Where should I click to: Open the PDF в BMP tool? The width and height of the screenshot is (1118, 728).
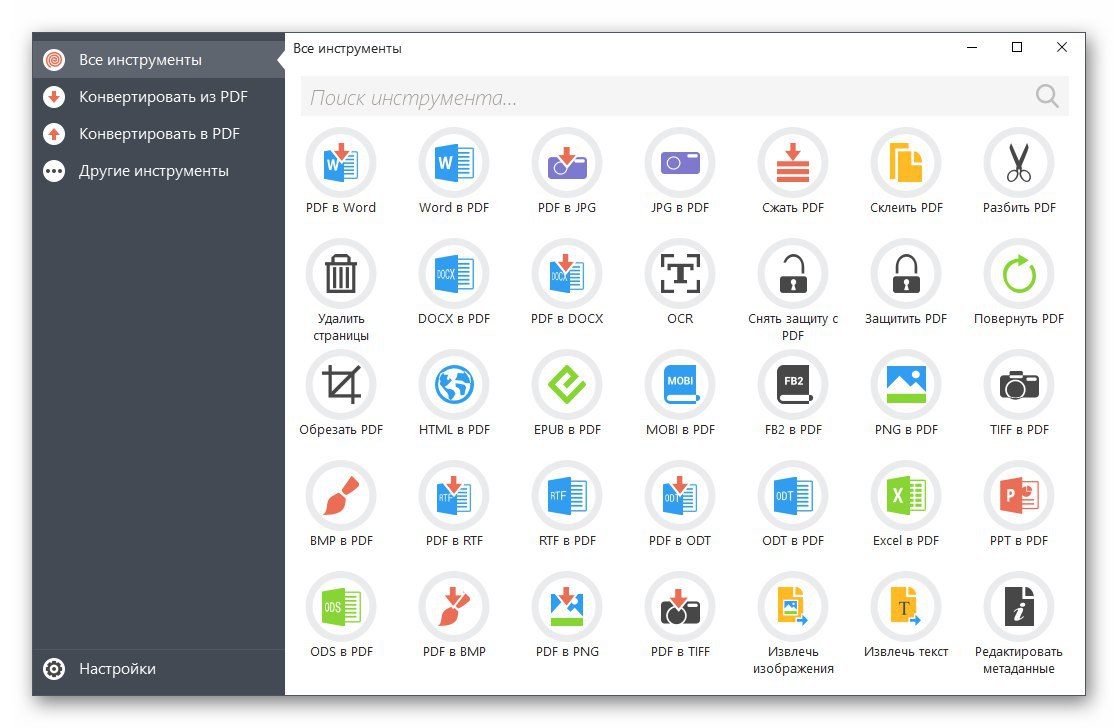pos(454,607)
